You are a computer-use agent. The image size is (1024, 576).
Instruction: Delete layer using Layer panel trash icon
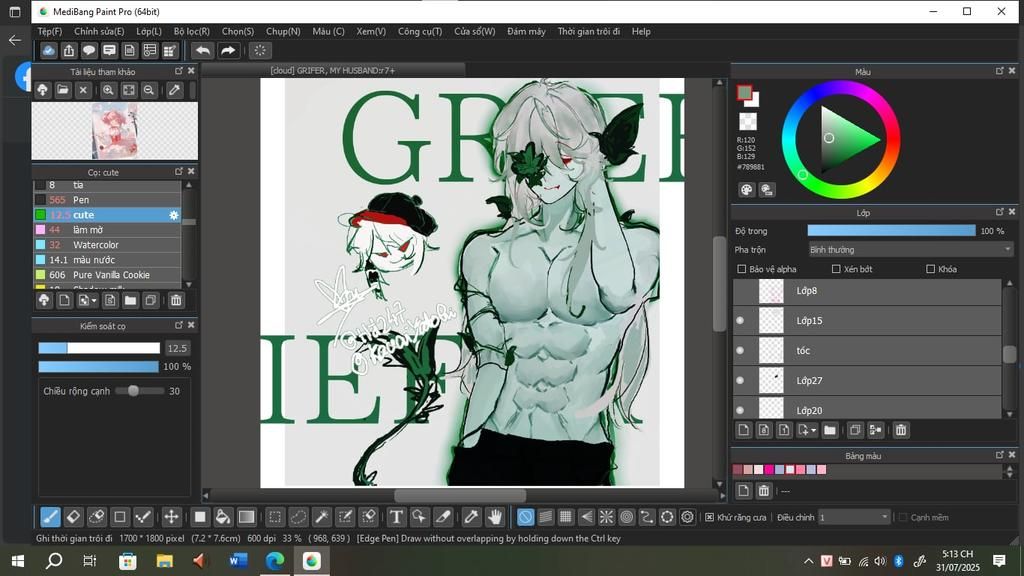[x=900, y=430]
